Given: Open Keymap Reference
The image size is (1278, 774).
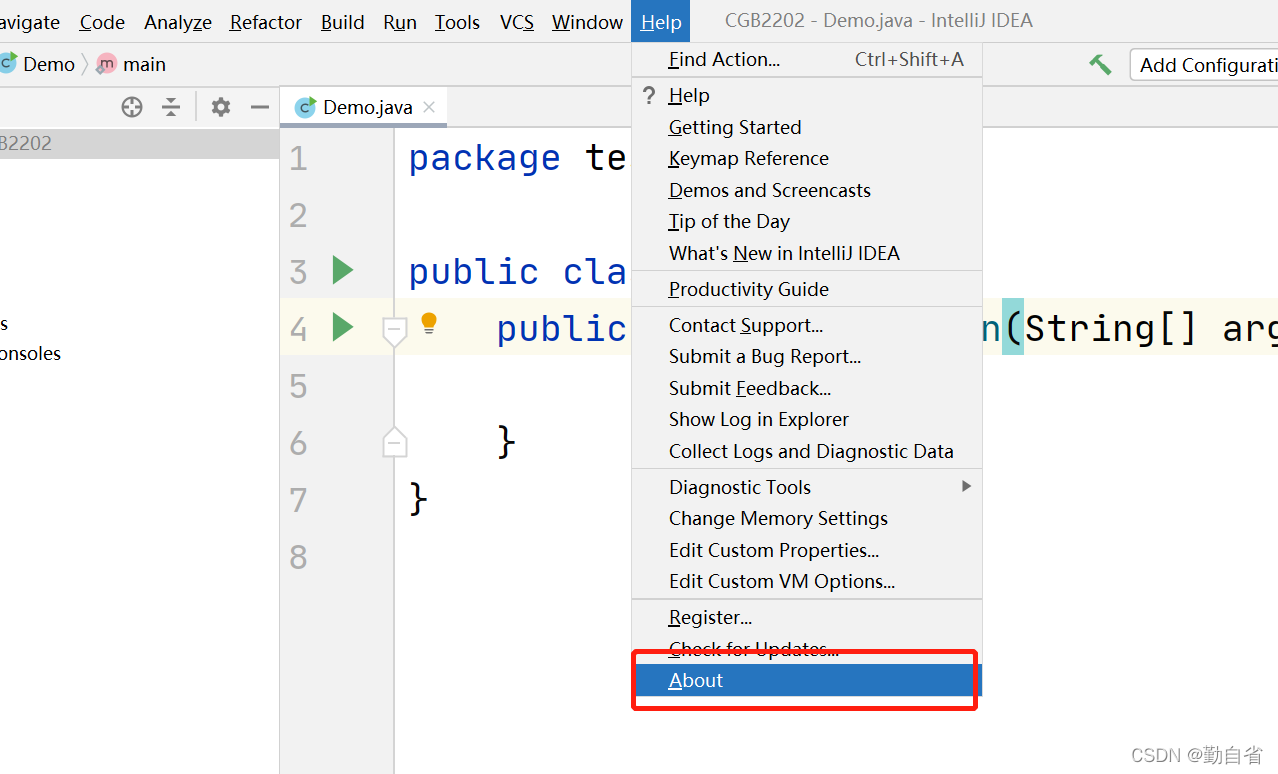Looking at the screenshot, I should point(807,158).
